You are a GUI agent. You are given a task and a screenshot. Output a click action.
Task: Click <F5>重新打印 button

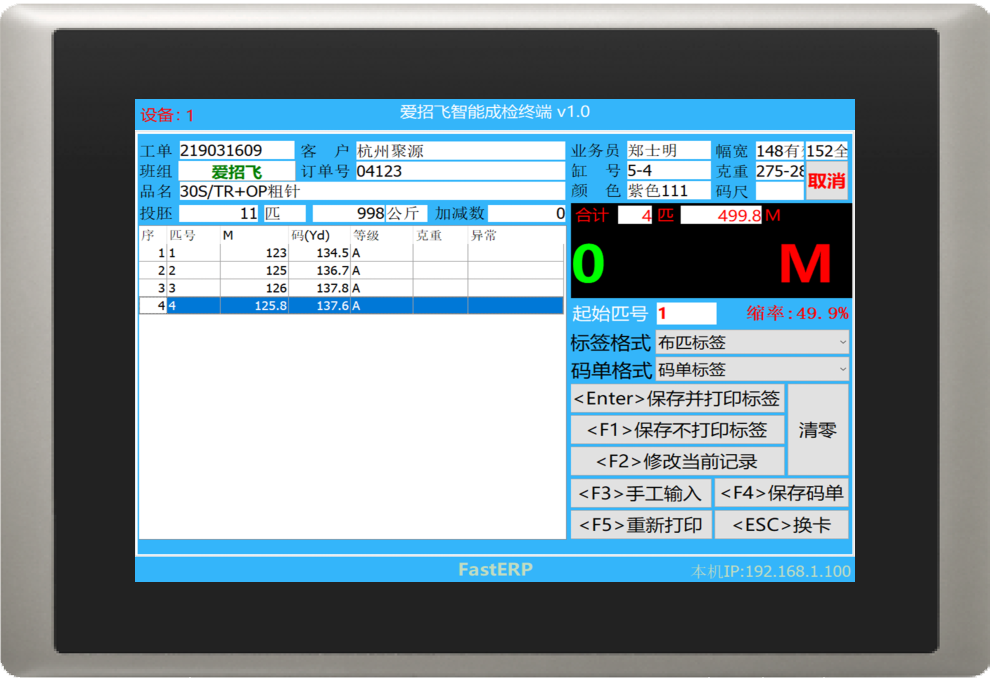click(641, 525)
